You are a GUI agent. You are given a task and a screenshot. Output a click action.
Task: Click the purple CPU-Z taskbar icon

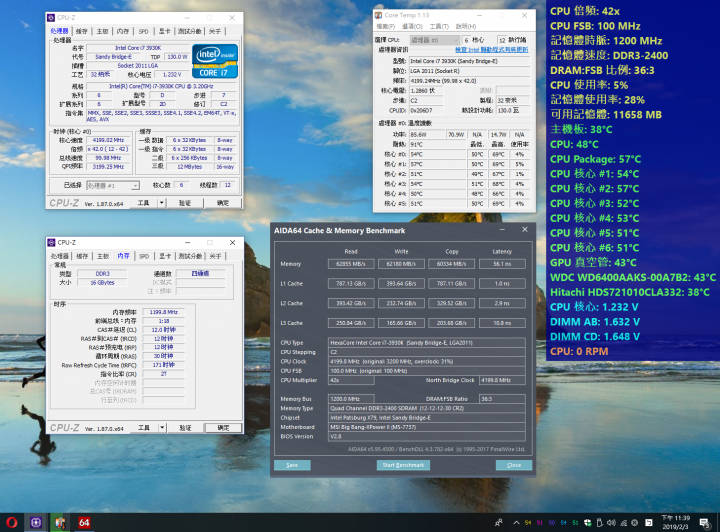36,522
